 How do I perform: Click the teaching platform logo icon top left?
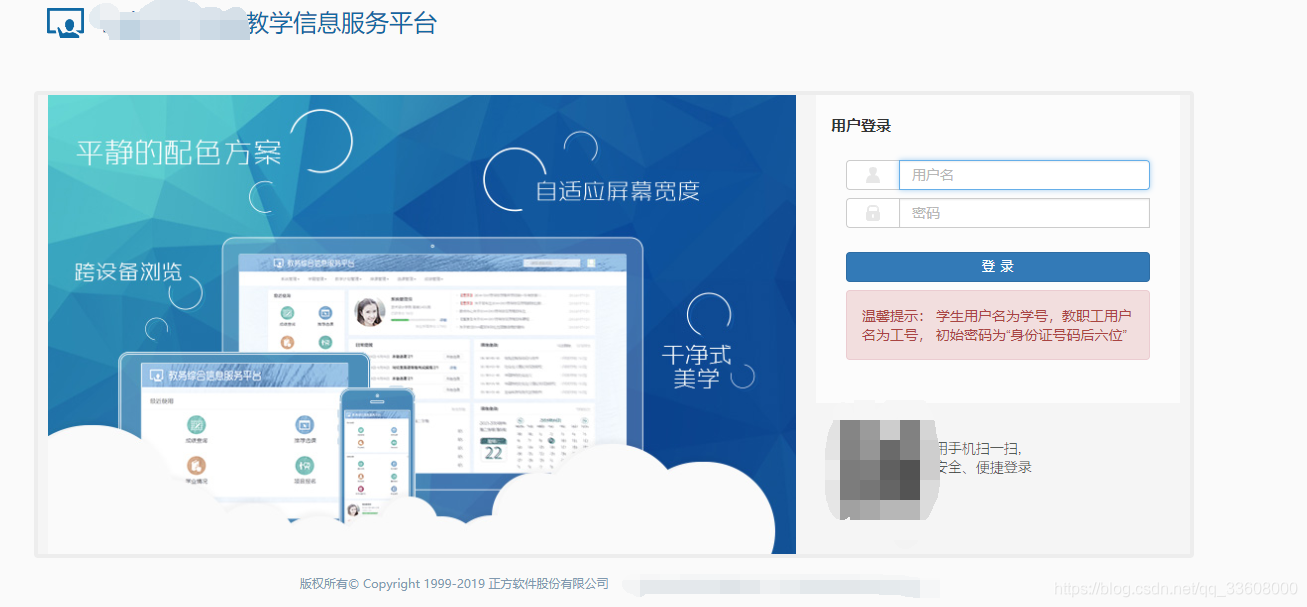(x=64, y=21)
